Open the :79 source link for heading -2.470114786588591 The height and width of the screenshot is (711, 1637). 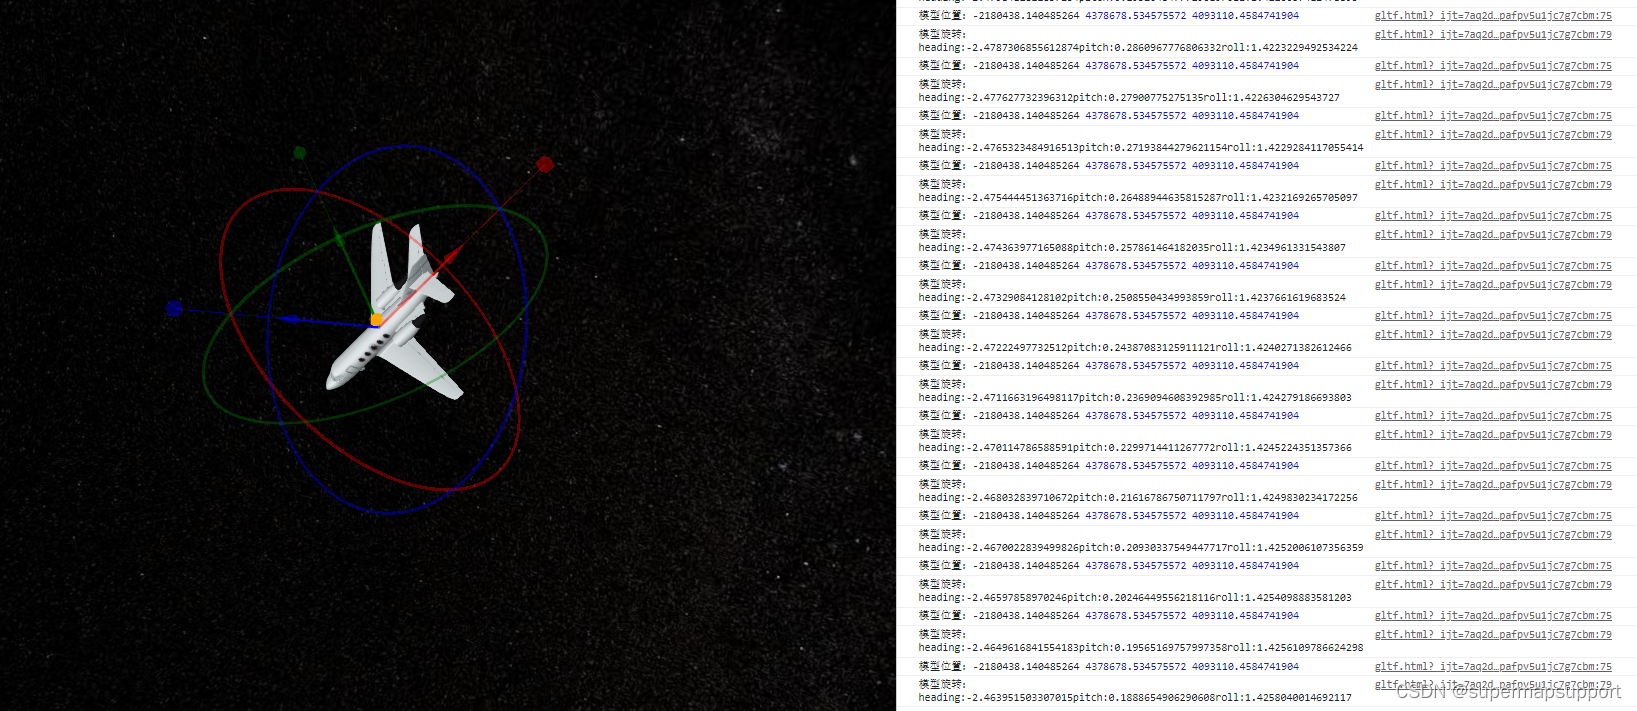1492,434
